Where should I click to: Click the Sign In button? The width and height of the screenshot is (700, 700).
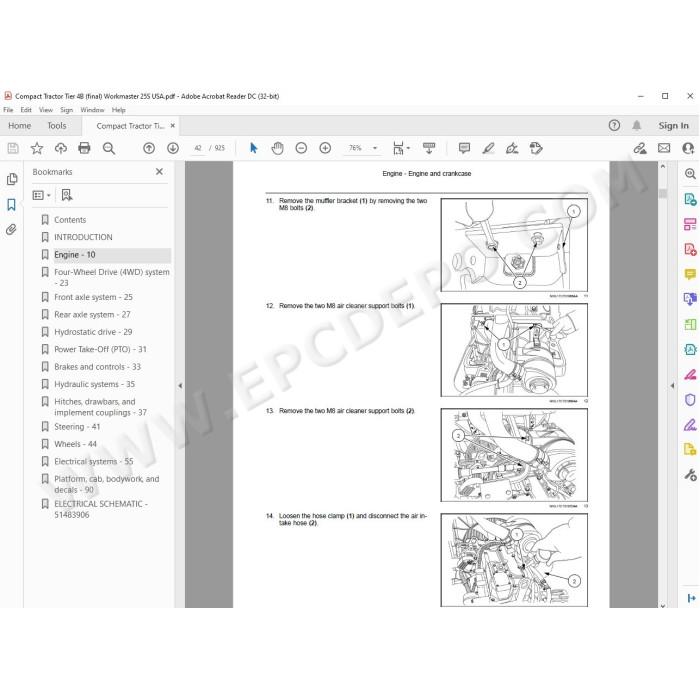point(673,126)
